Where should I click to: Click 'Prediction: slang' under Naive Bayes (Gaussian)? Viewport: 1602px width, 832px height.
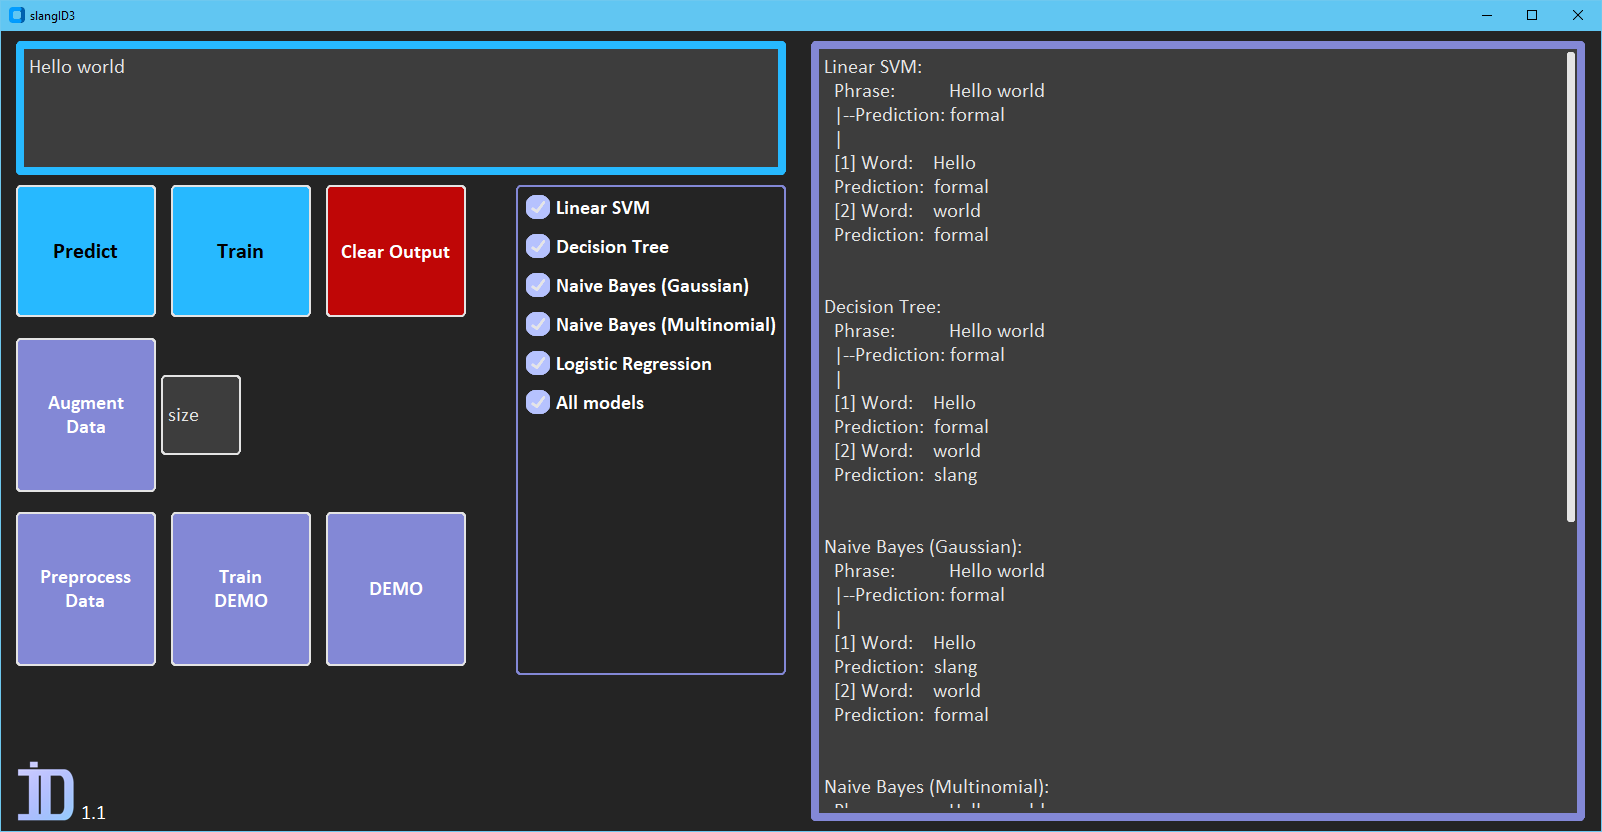click(x=906, y=667)
